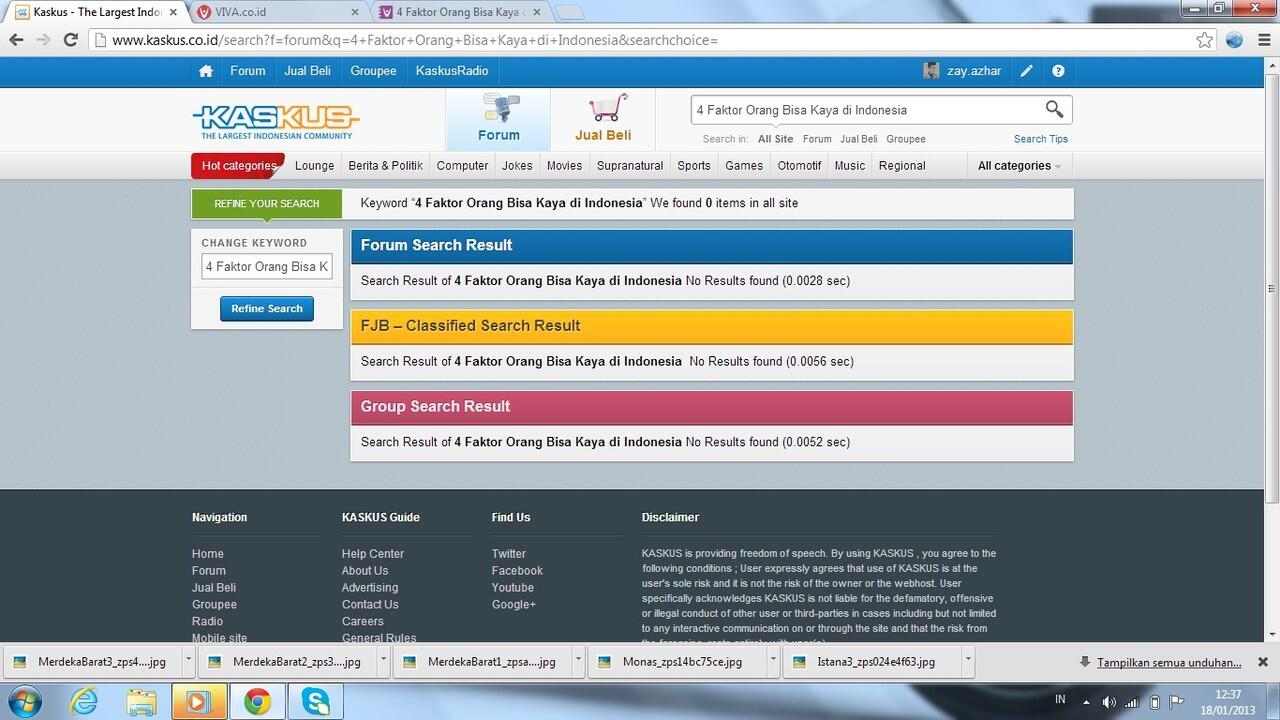Click the pencil compose icon in top bar

pyautogui.click(x=1026, y=71)
